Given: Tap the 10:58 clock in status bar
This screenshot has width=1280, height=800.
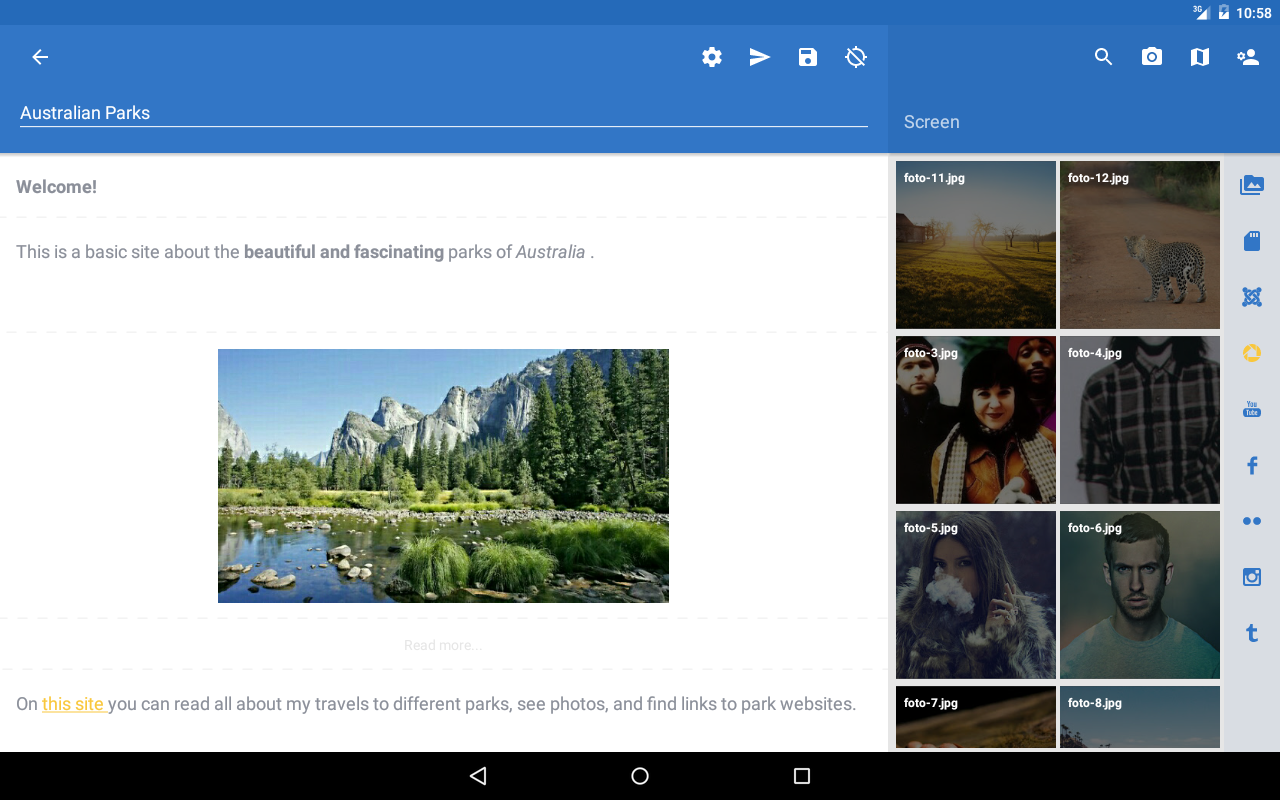Looking at the screenshot, I should (x=1254, y=13).
